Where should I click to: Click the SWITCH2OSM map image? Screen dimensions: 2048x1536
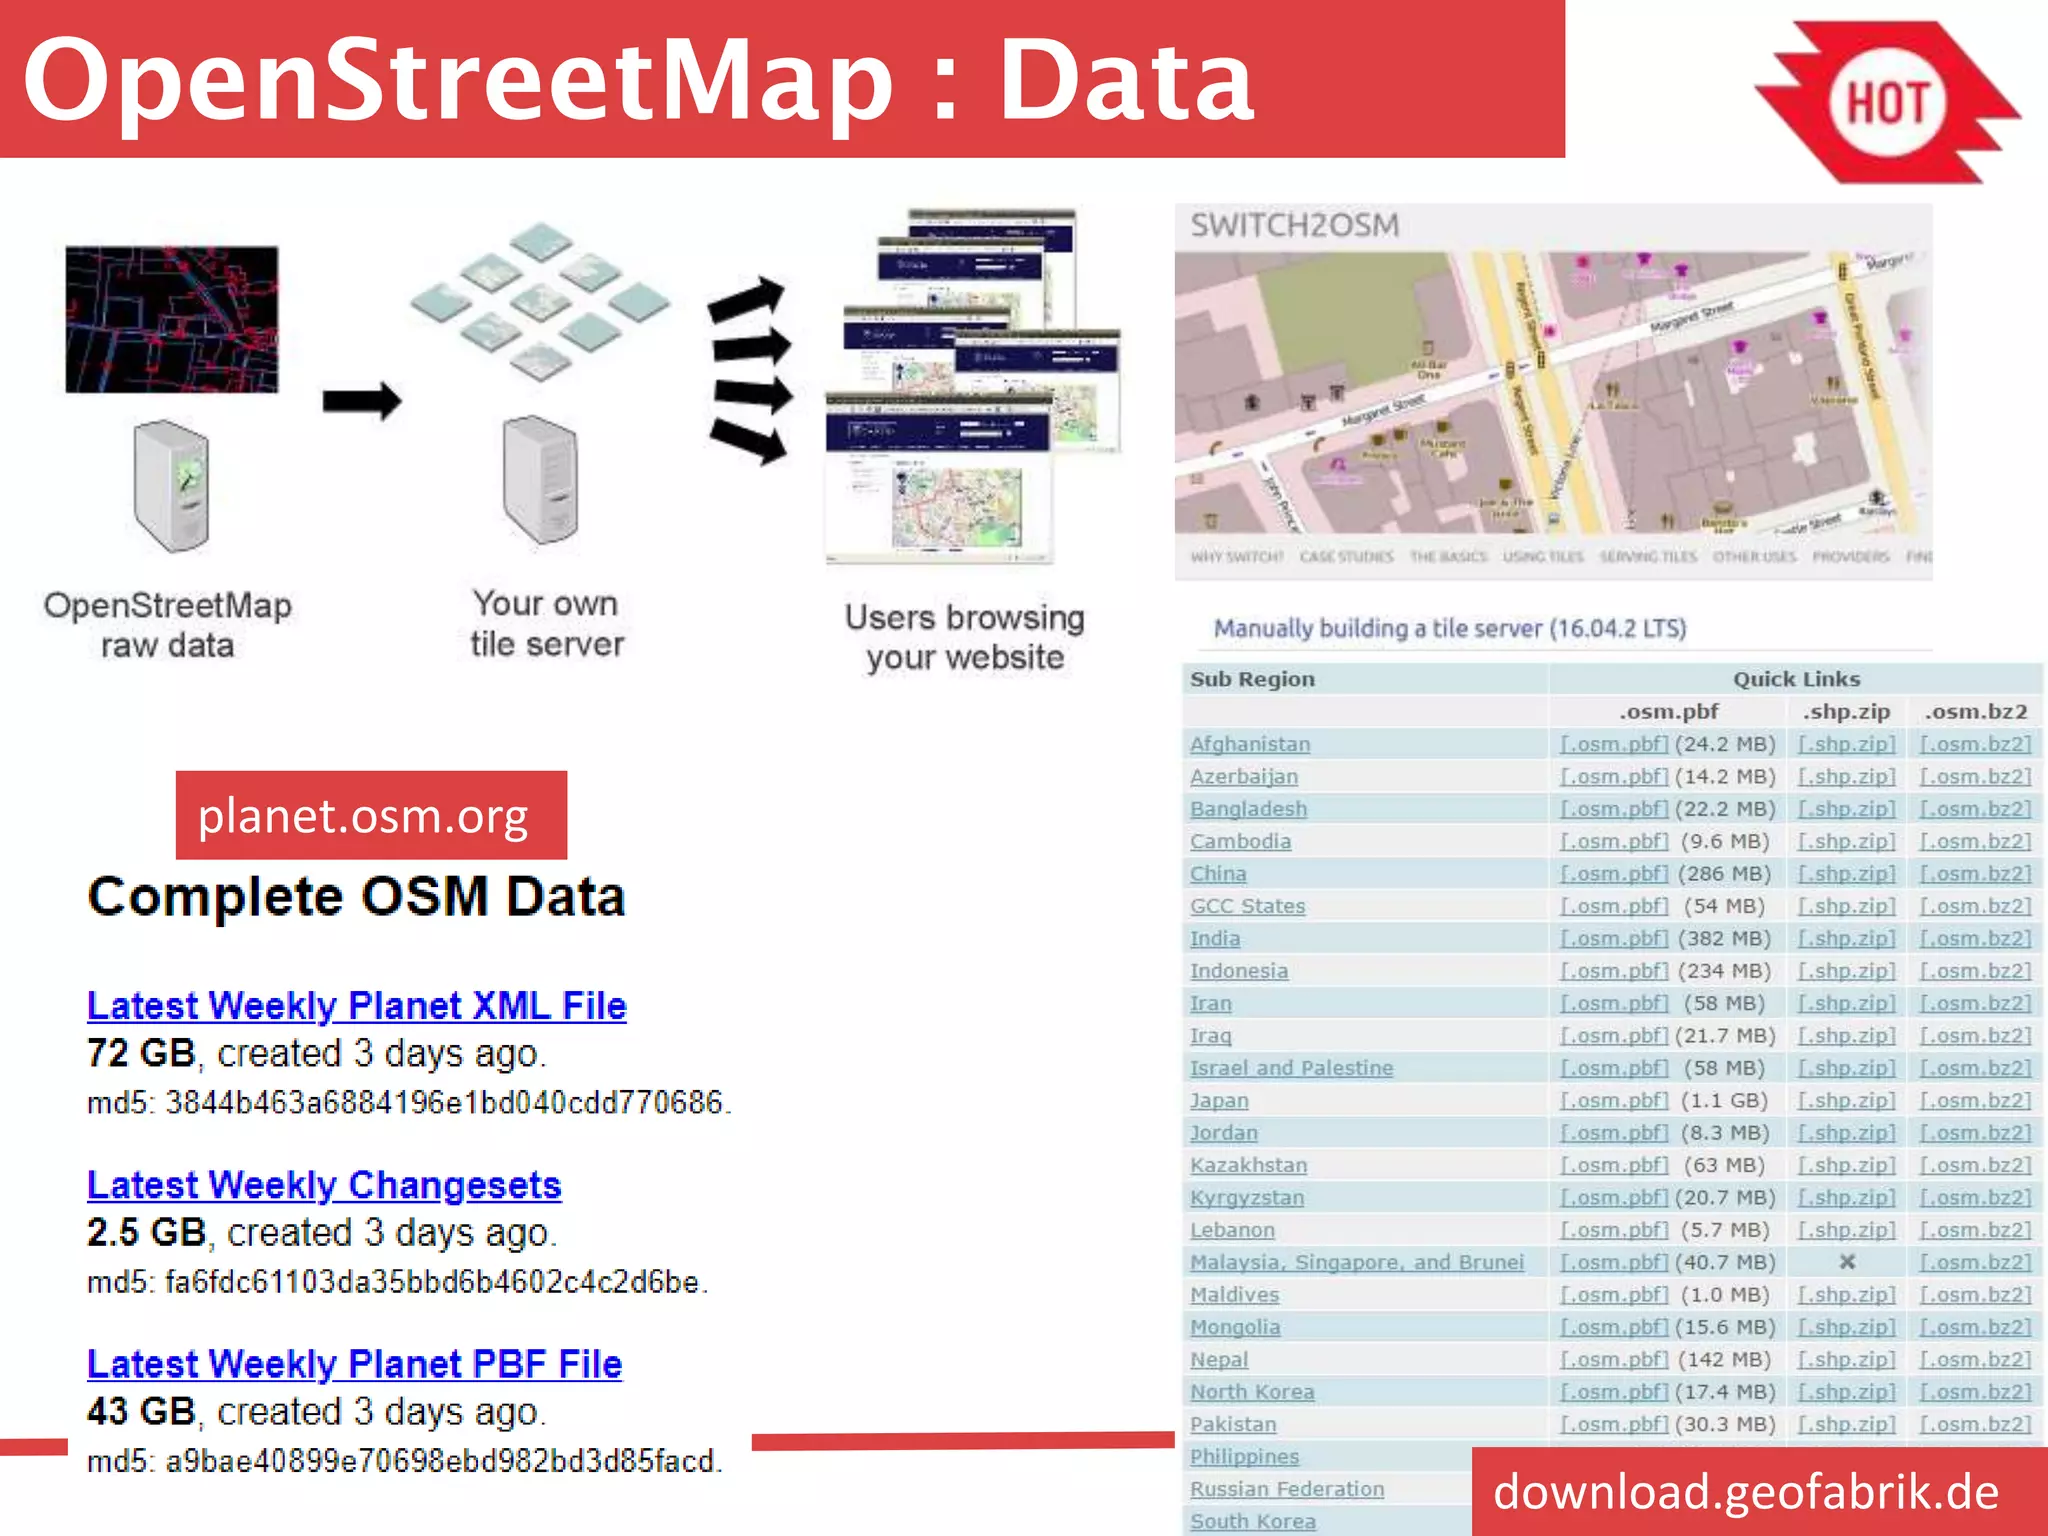[x=1553, y=392]
